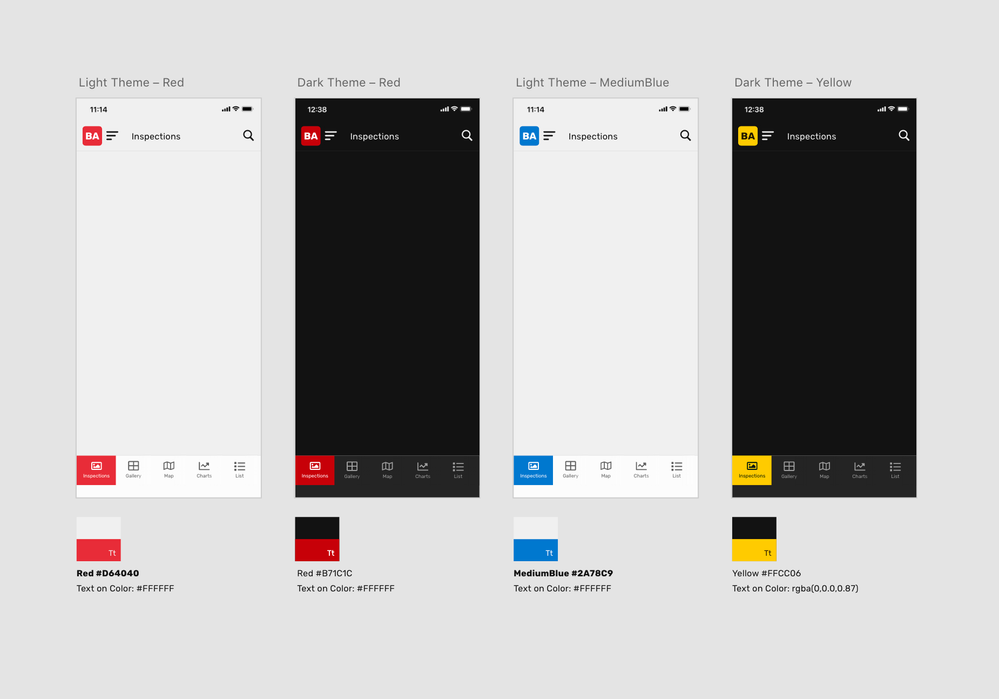This screenshot has width=999, height=699.
Task: Click Inspections title in MediumBlue mockup header
Action: point(593,136)
